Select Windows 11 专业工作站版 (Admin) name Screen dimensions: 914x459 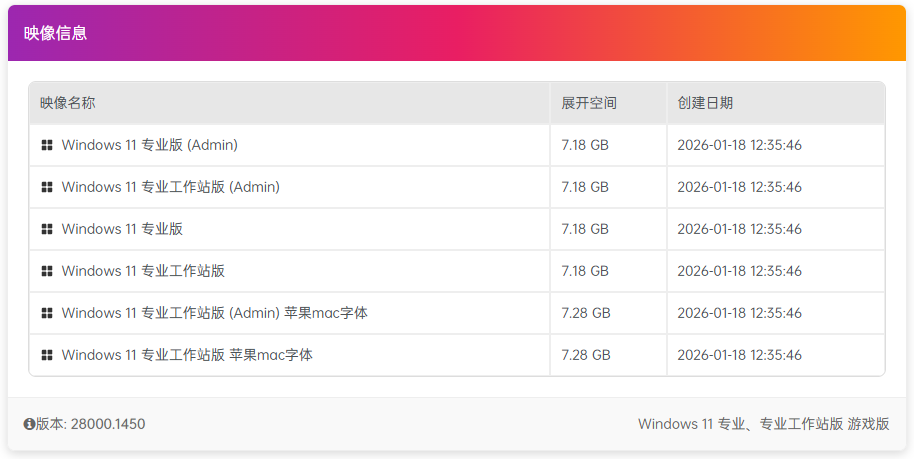coord(170,187)
